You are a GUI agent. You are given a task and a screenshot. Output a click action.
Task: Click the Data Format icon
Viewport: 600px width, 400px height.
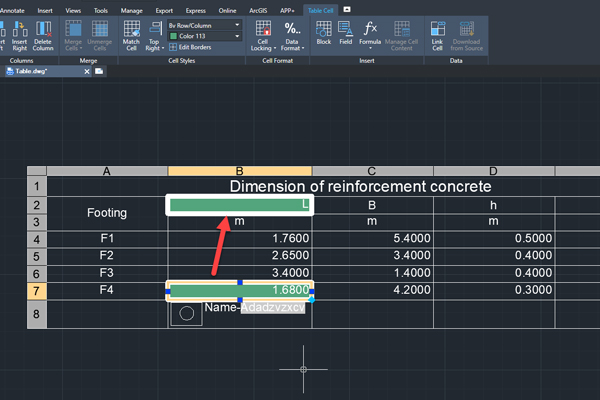[292, 36]
